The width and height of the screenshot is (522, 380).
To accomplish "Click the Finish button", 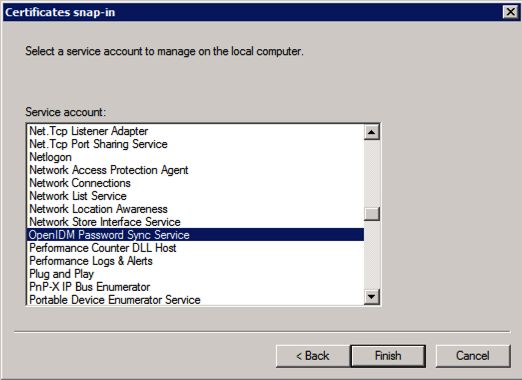I will coord(388,356).
